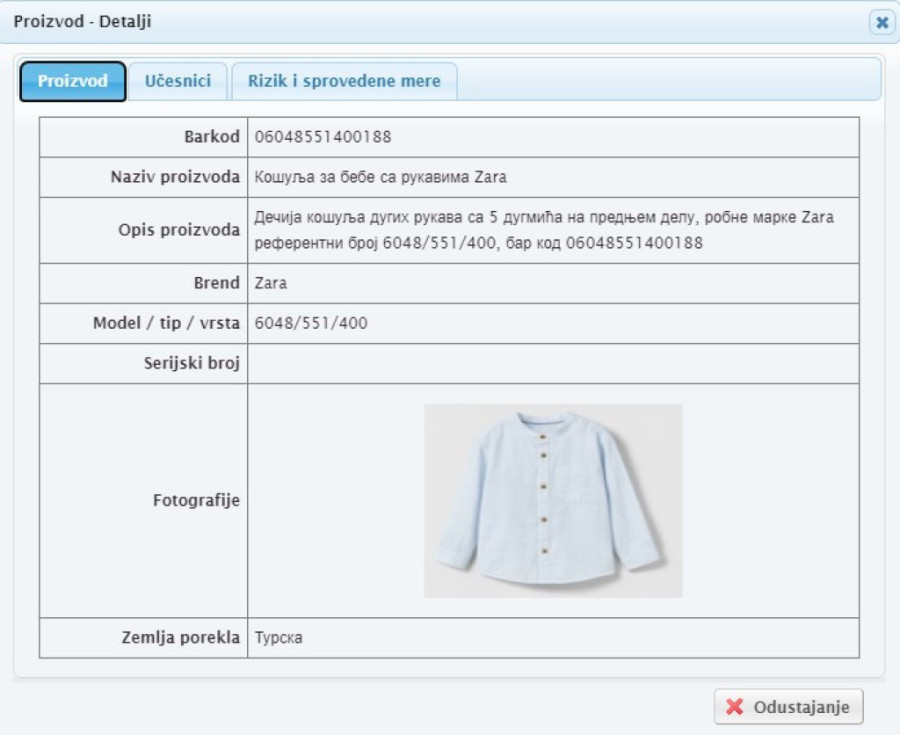Select the Rizik i sprovedene mere tab
Image resolution: width=900 pixels, height=735 pixels.
[344, 81]
